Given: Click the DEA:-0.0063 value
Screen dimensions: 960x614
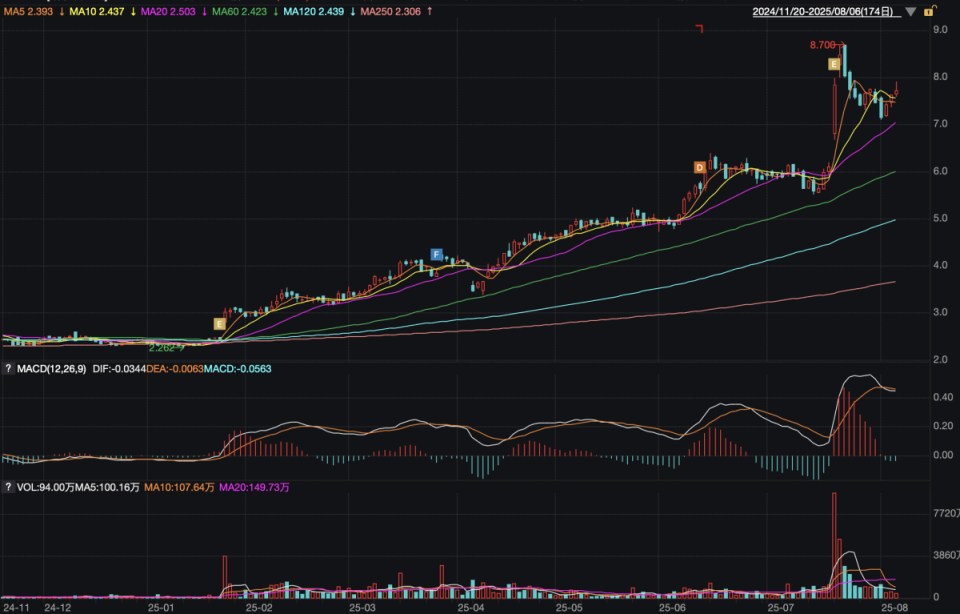Looking at the screenshot, I should 174,369.
